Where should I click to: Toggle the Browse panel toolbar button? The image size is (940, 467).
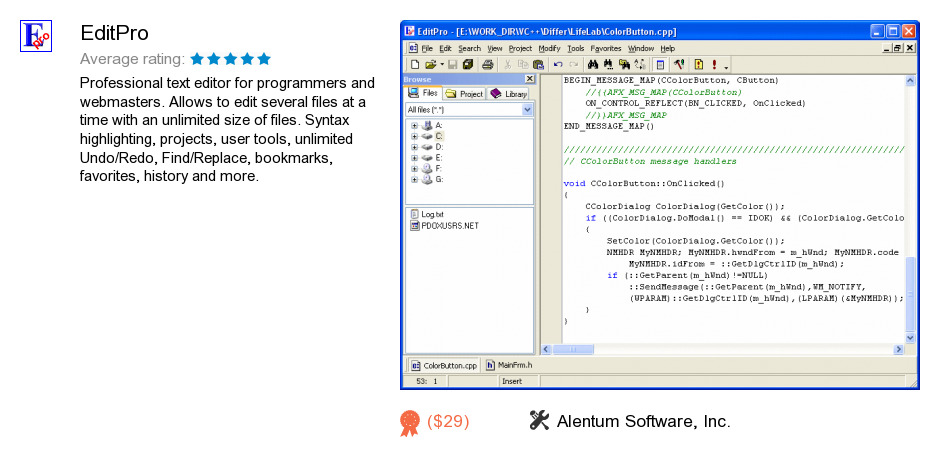coord(660,65)
